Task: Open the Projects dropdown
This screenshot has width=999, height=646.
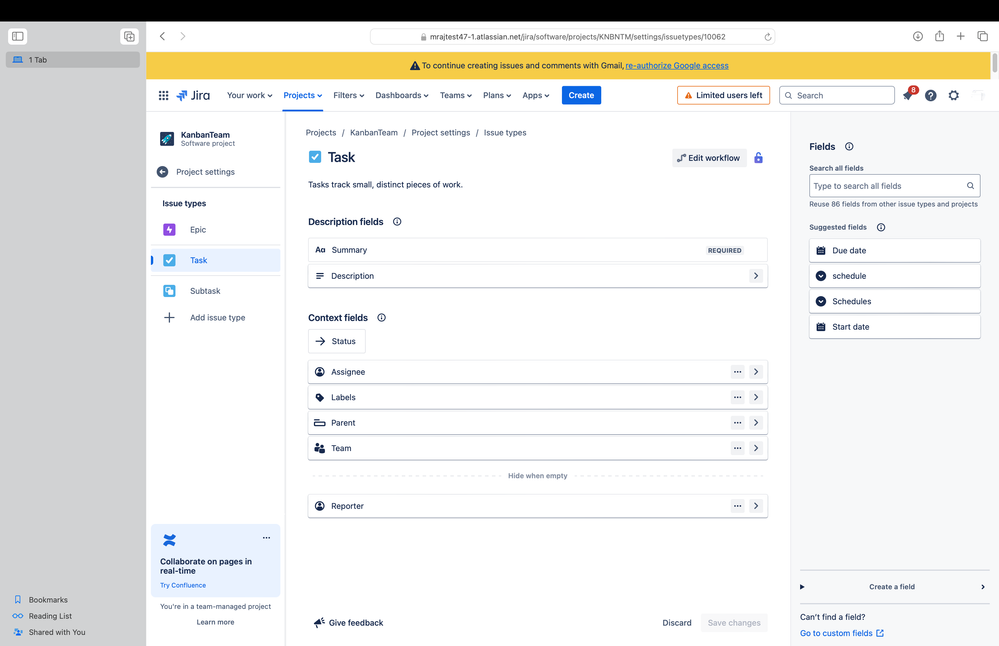Action: [x=303, y=96]
